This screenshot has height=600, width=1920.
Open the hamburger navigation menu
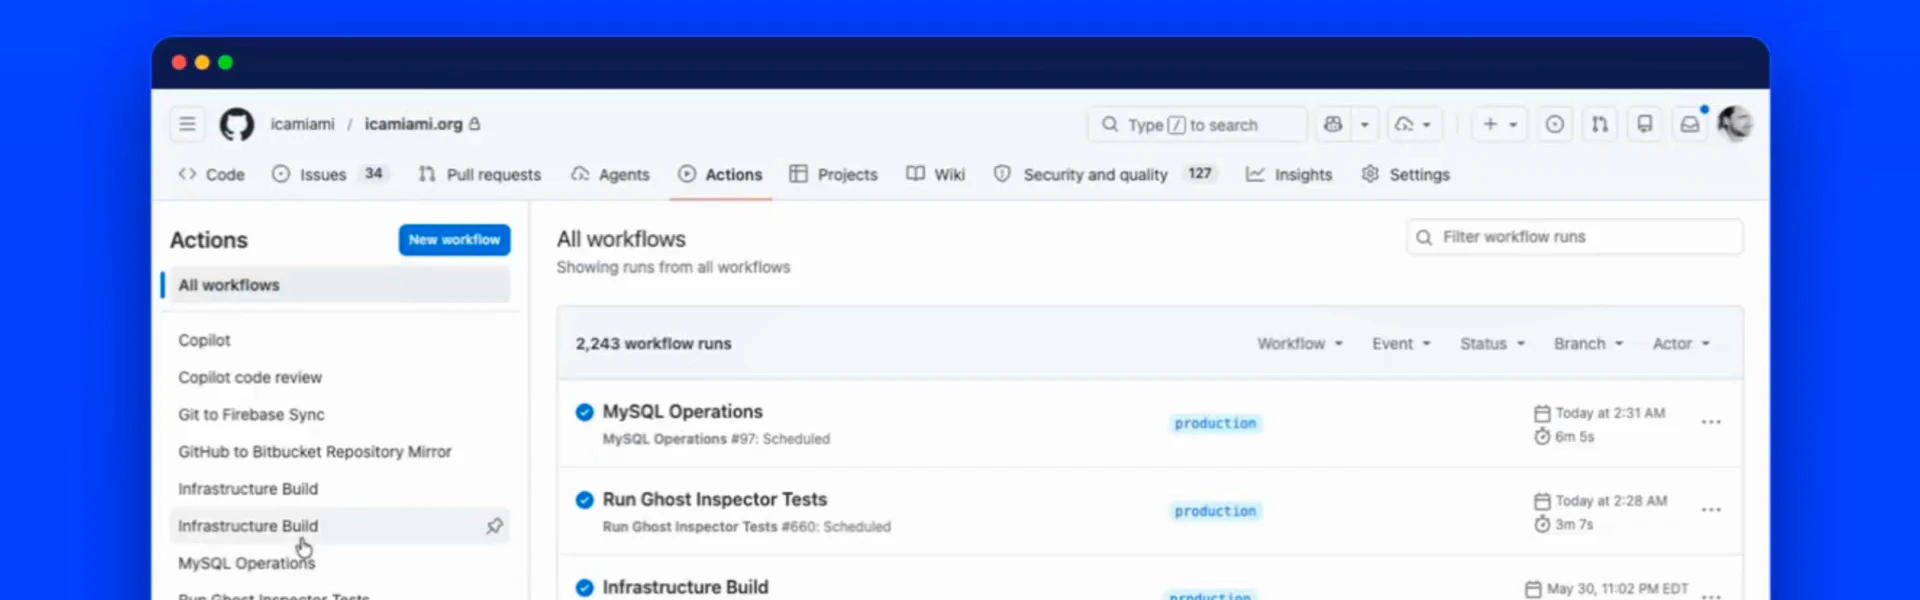point(187,124)
